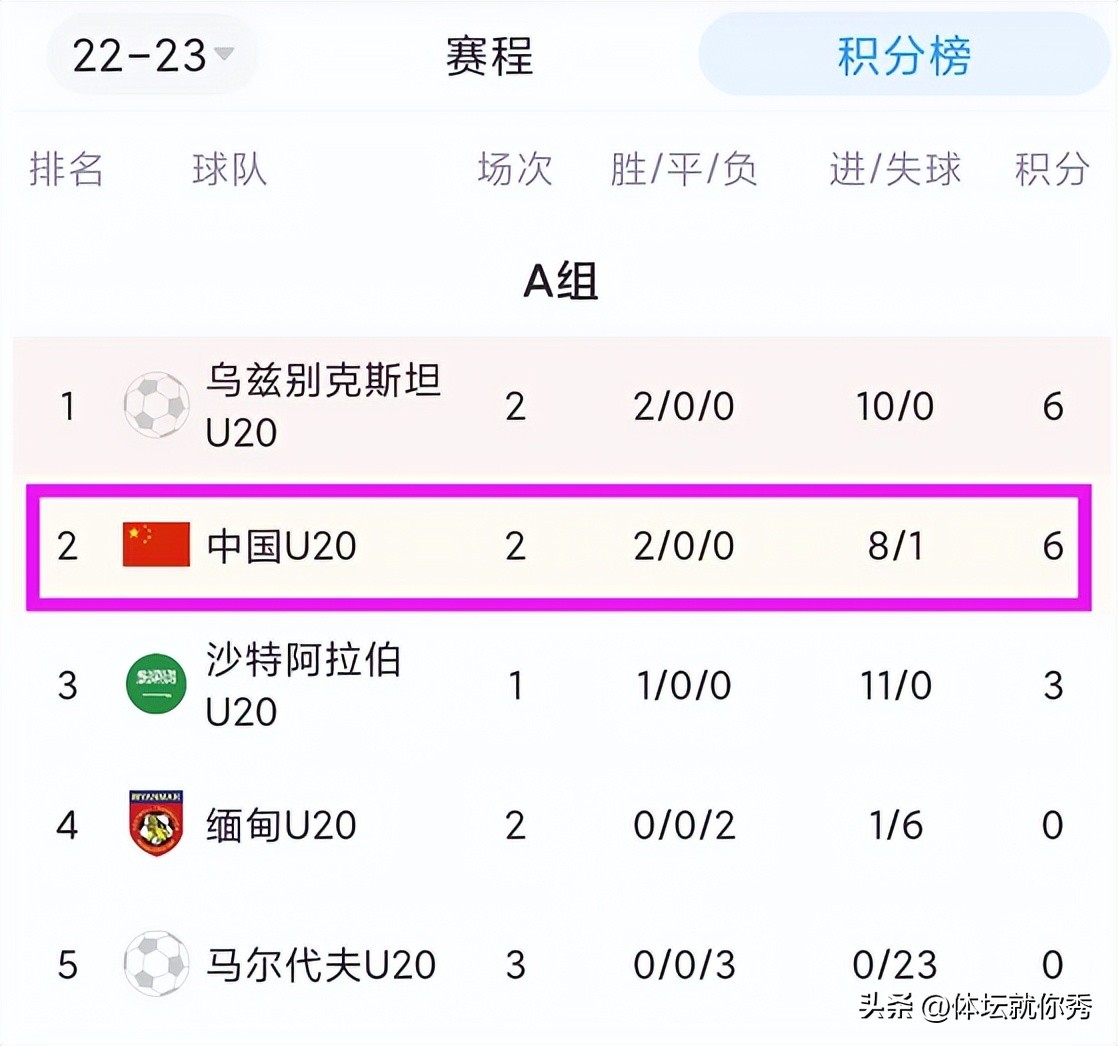This screenshot has width=1118, height=1046.
Task: Click the 排名 column header
Action: point(66,170)
